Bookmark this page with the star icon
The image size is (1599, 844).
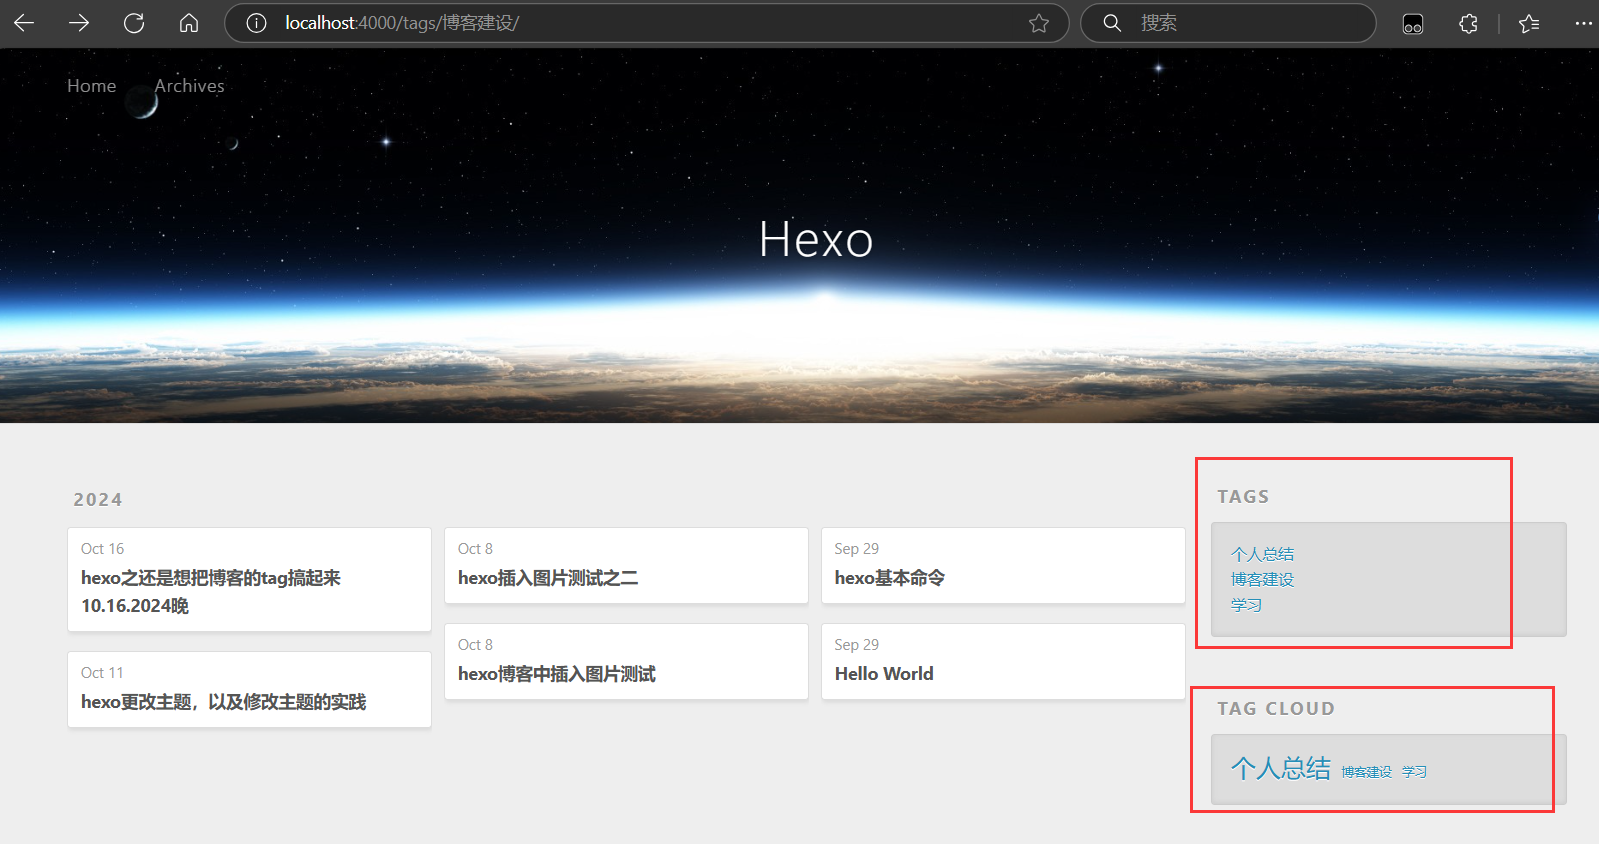pyautogui.click(x=1039, y=23)
